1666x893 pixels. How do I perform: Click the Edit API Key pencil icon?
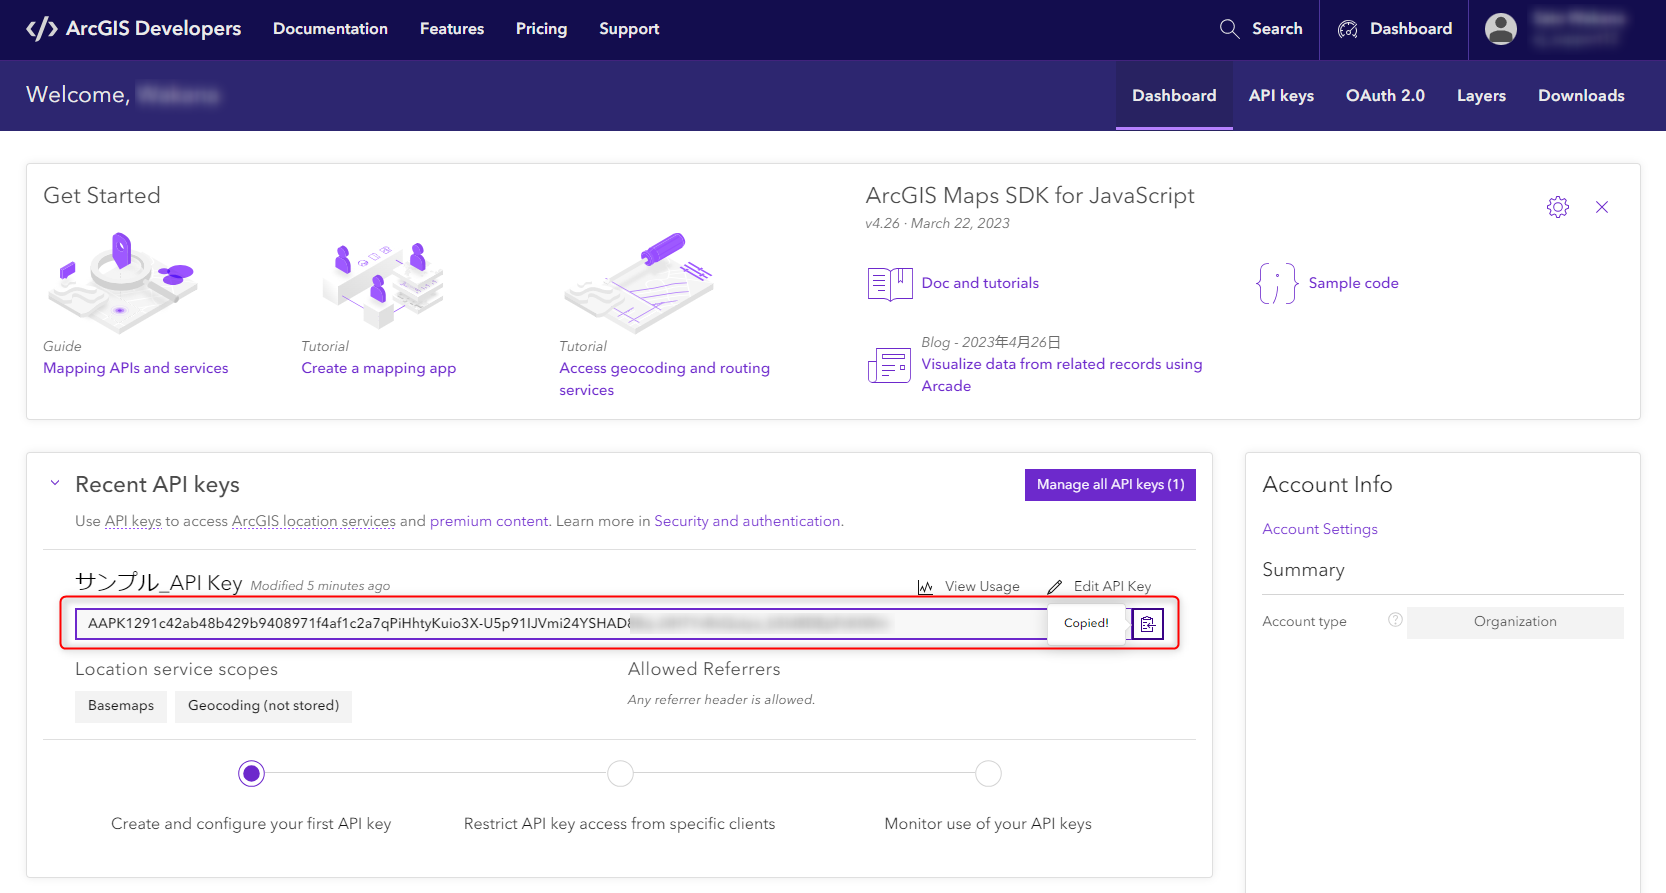(1054, 587)
